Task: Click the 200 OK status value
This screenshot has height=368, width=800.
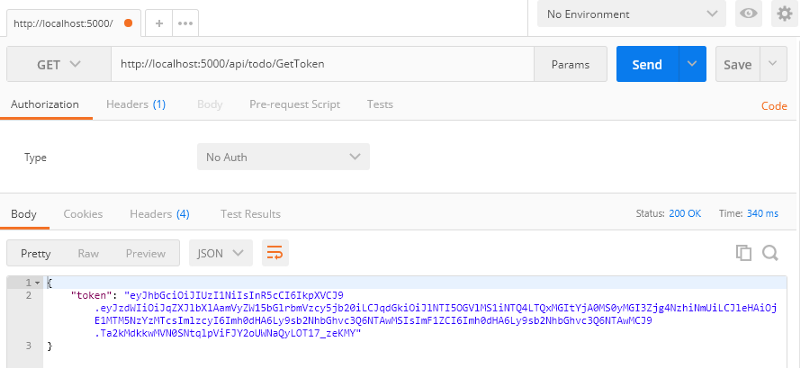Action: pos(685,214)
